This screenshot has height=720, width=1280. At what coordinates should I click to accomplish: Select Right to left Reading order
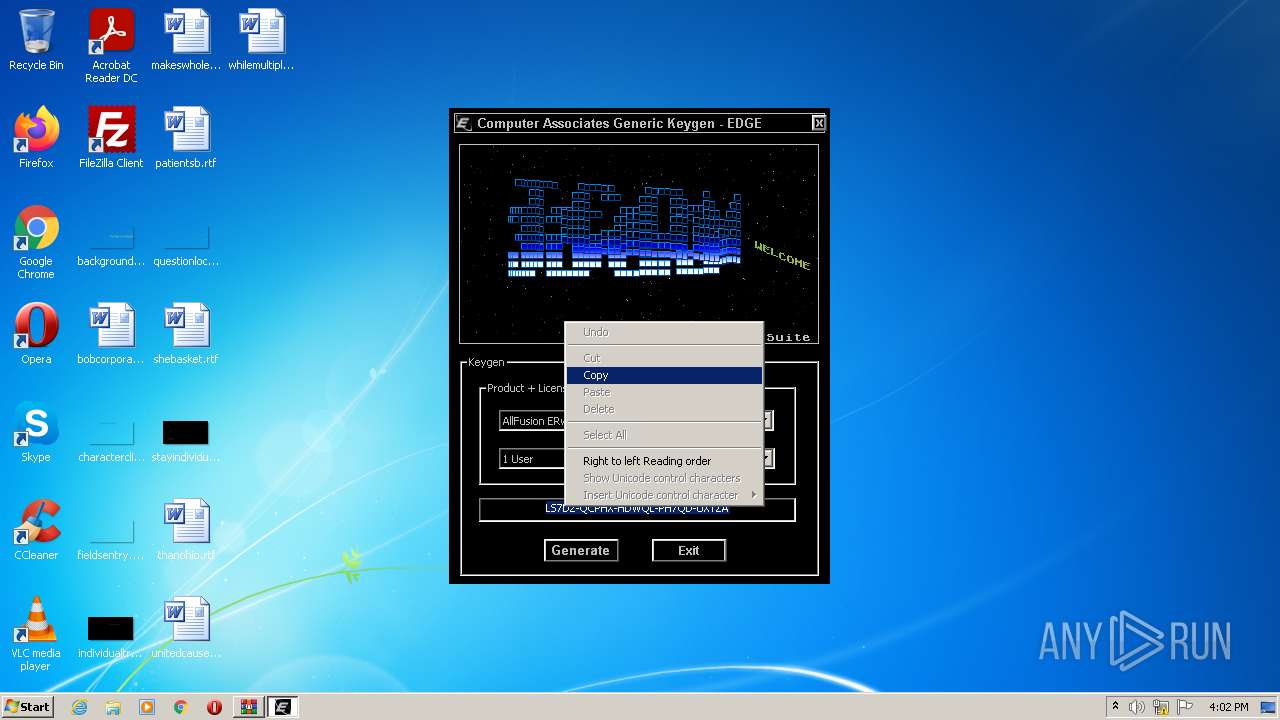pyautogui.click(x=664, y=461)
